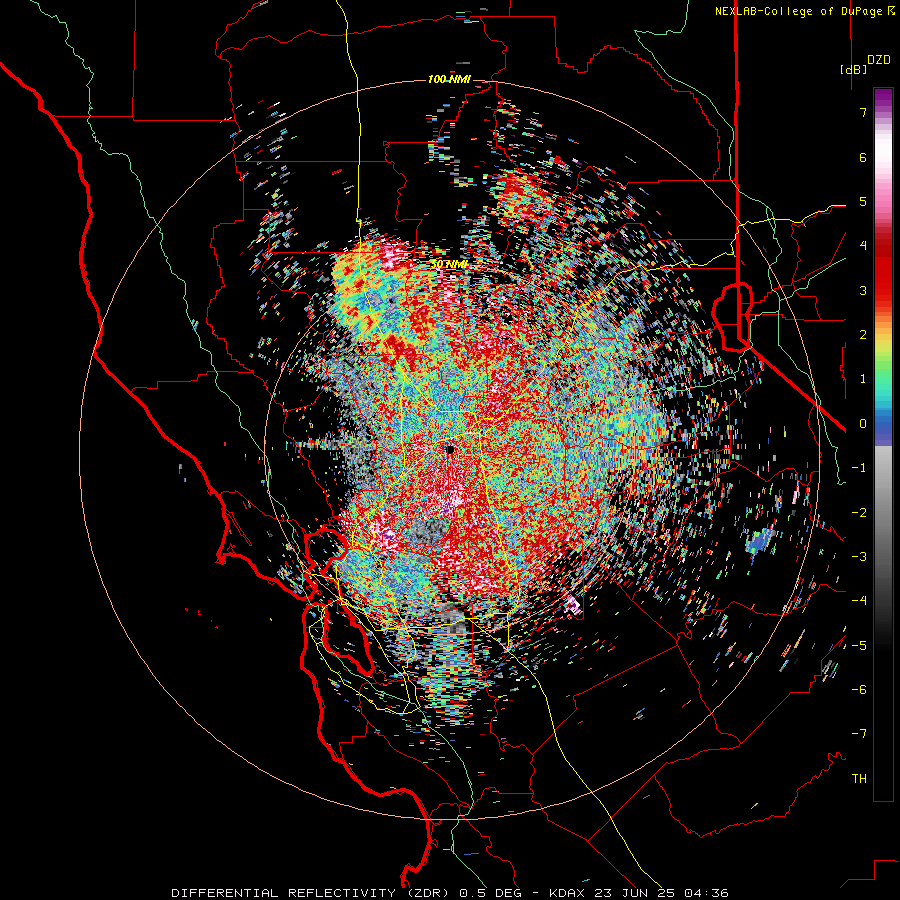The image size is (900, 900).
Task: Click the color scale bar legend
Action: pyautogui.click(x=883, y=444)
